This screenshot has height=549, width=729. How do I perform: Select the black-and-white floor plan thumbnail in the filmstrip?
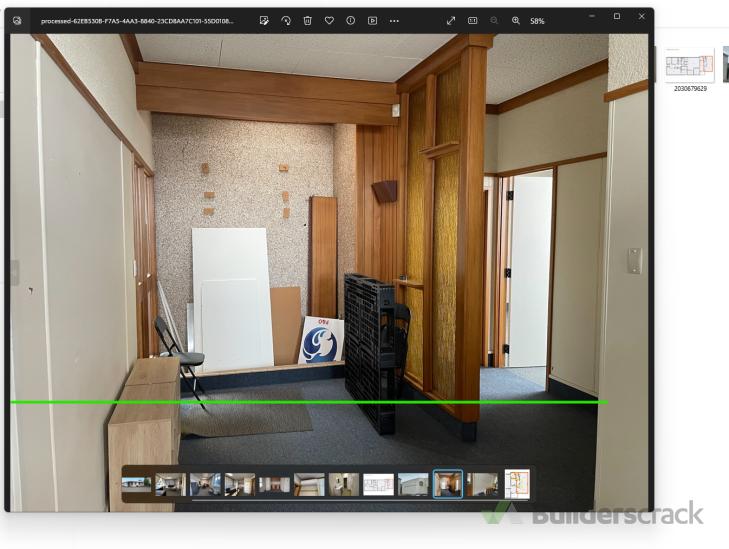tap(378, 485)
